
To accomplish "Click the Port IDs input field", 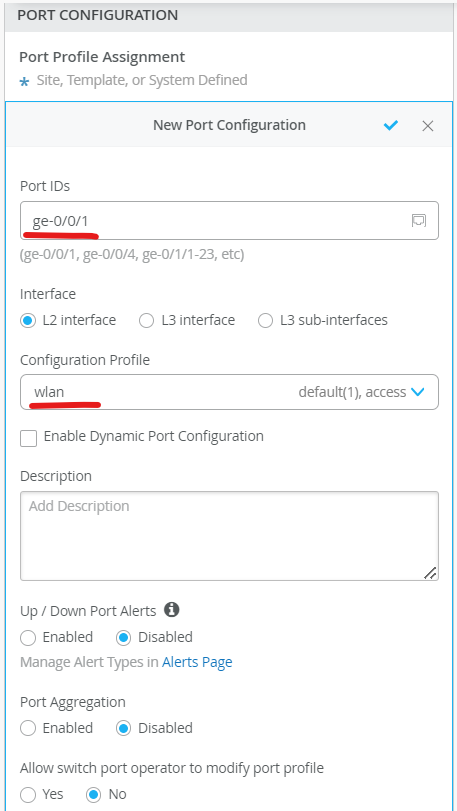I will (x=230, y=220).
